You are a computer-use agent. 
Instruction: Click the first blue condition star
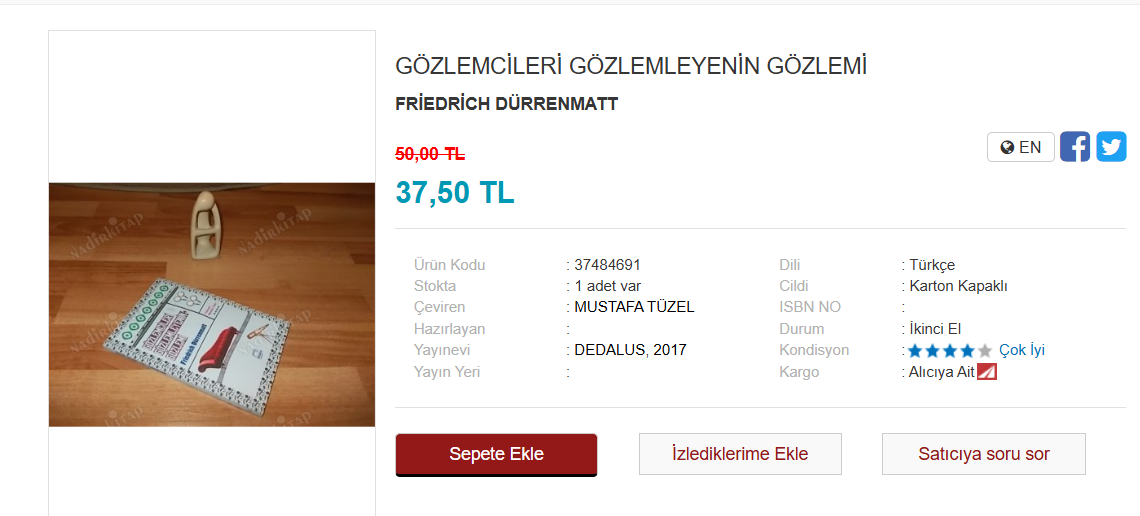tap(915, 351)
